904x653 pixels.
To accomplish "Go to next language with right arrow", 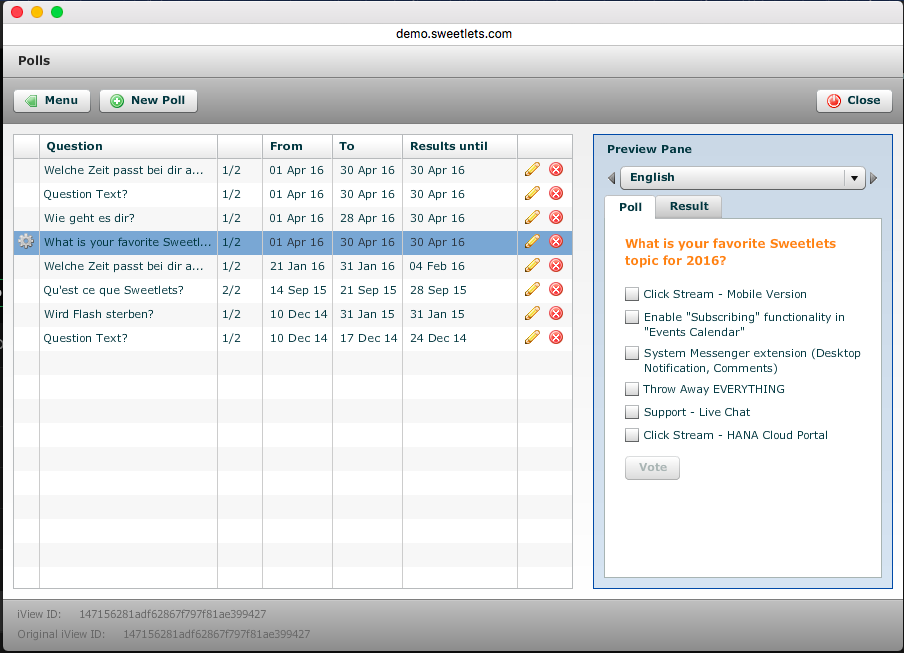I will (x=873, y=179).
